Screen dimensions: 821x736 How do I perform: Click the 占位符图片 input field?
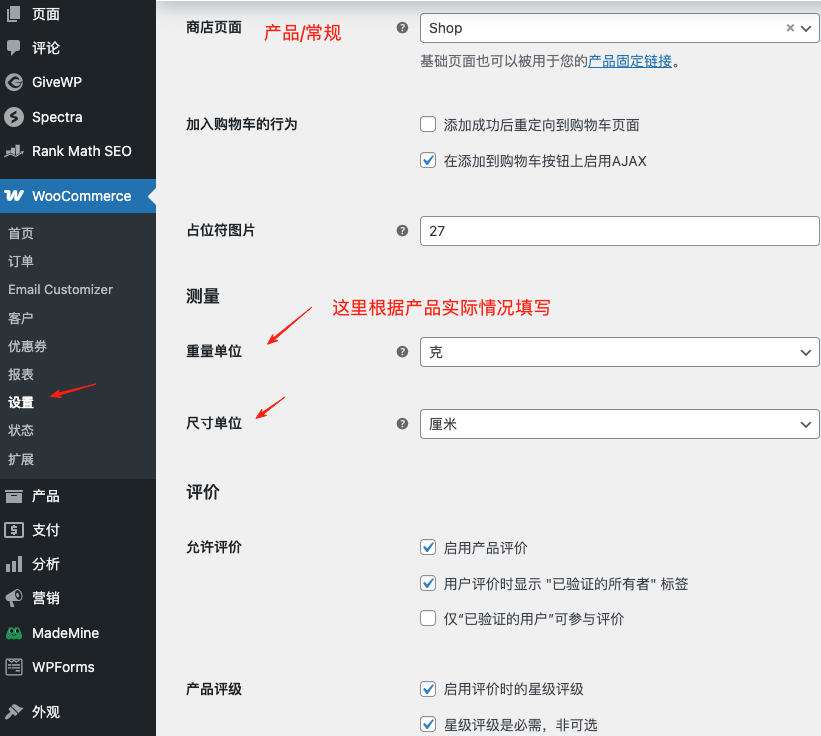coord(619,231)
